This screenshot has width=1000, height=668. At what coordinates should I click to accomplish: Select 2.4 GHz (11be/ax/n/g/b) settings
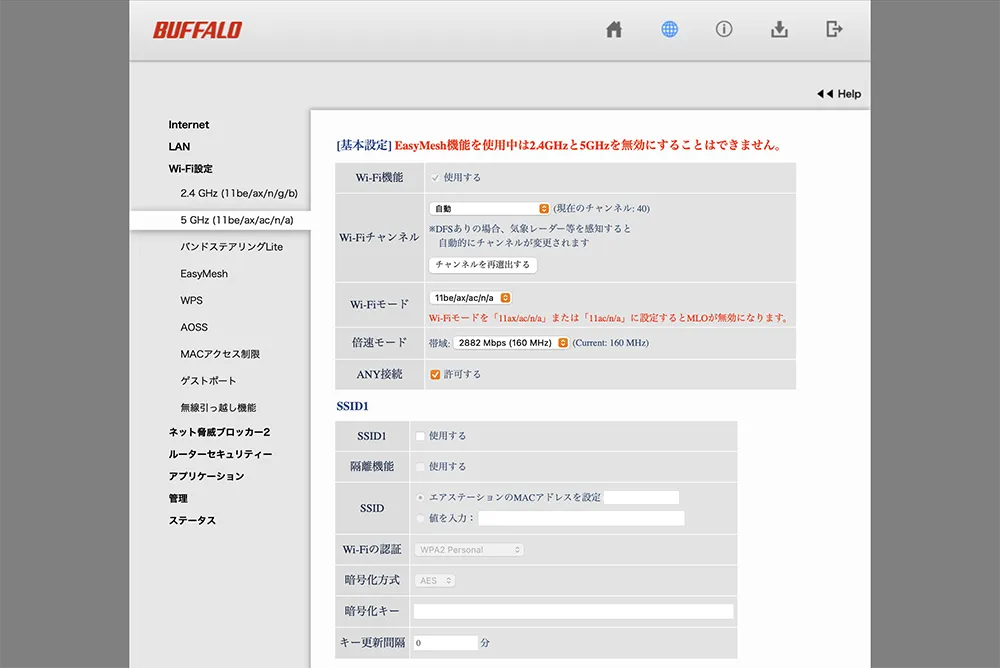239,193
